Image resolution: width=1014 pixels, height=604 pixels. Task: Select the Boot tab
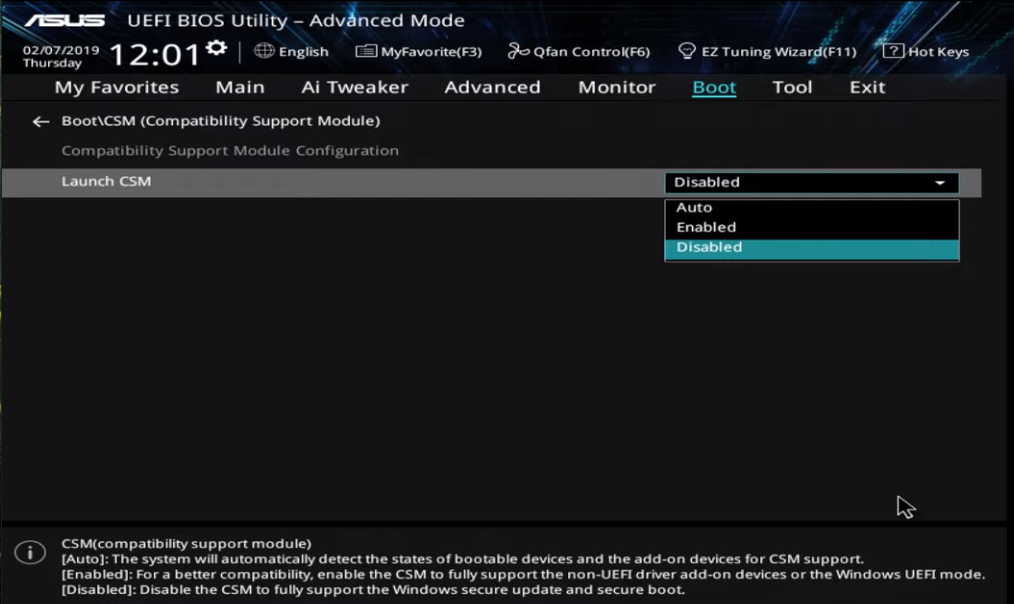[x=714, y=87]
